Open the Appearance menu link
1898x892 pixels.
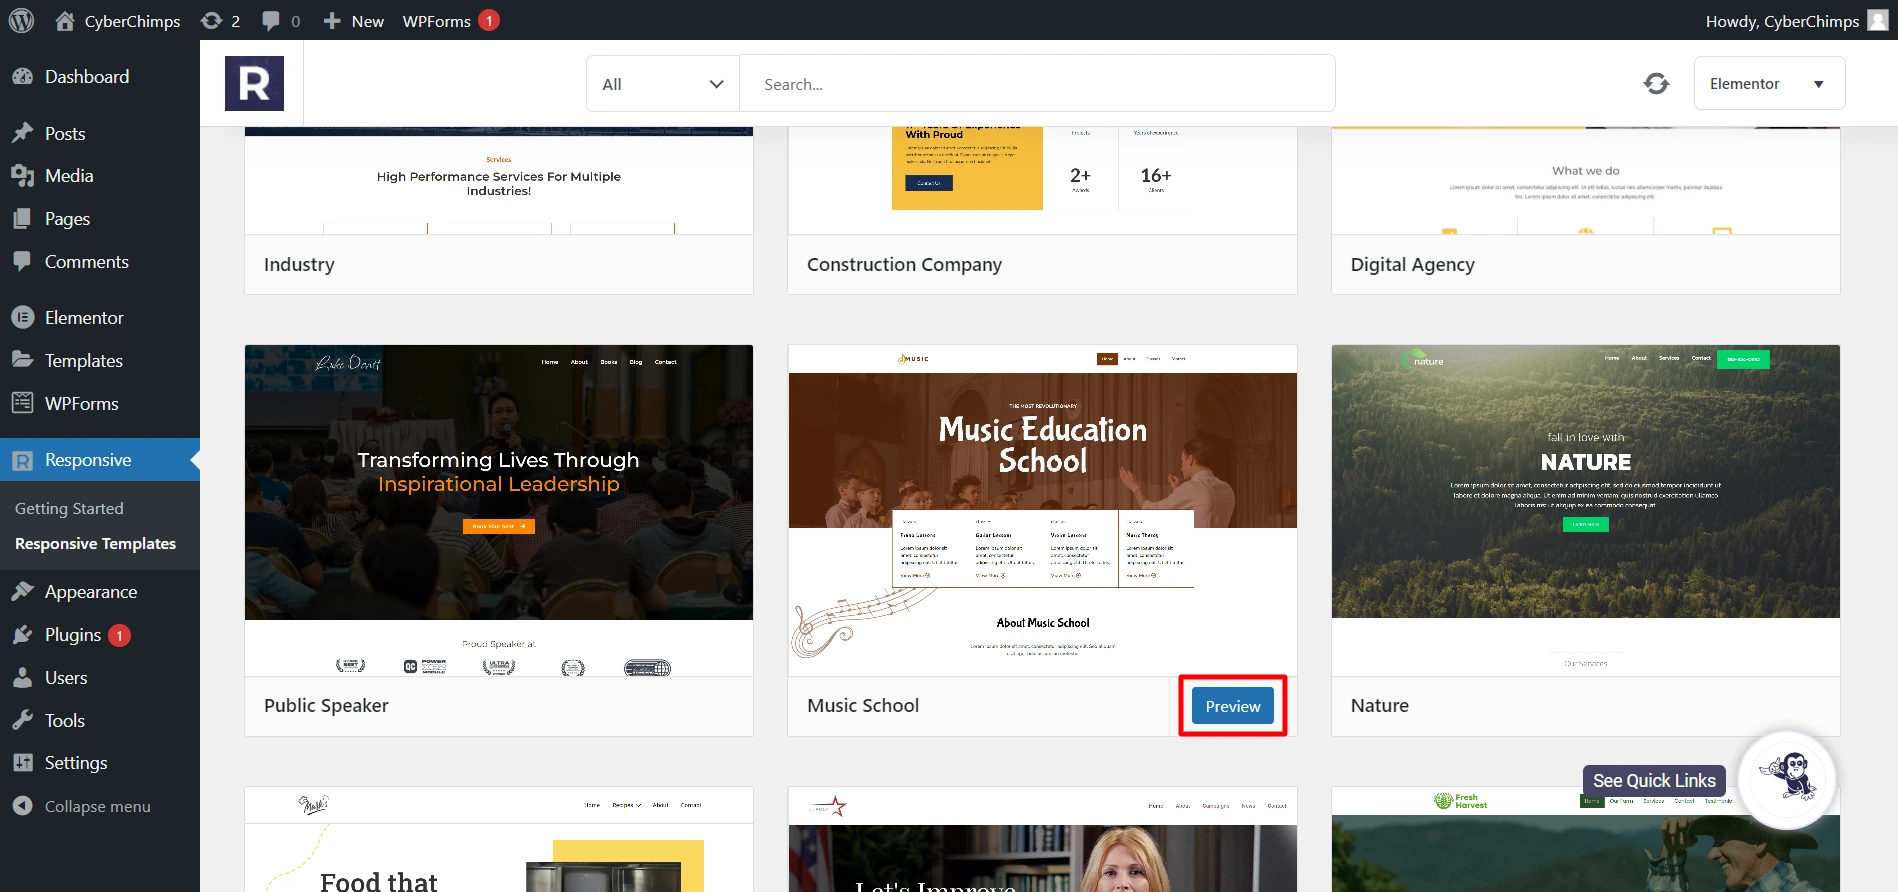click(x=91, y=592)
